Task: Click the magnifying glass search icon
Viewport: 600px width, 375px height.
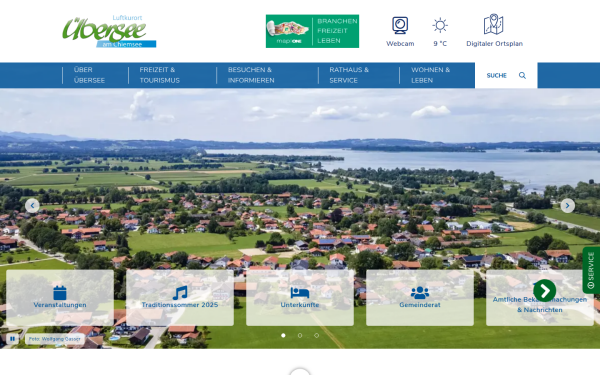Action: click(x=522, y=75)
